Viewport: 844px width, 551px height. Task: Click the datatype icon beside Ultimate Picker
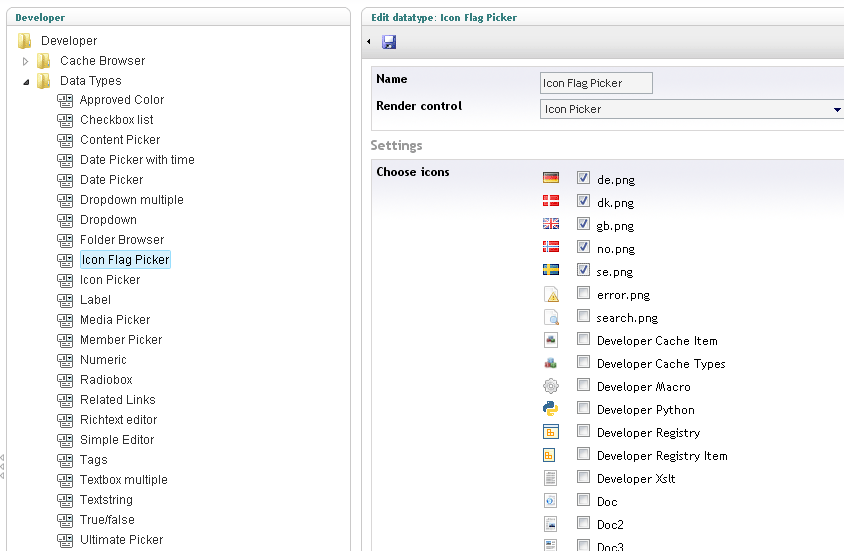tap(65, 540)
